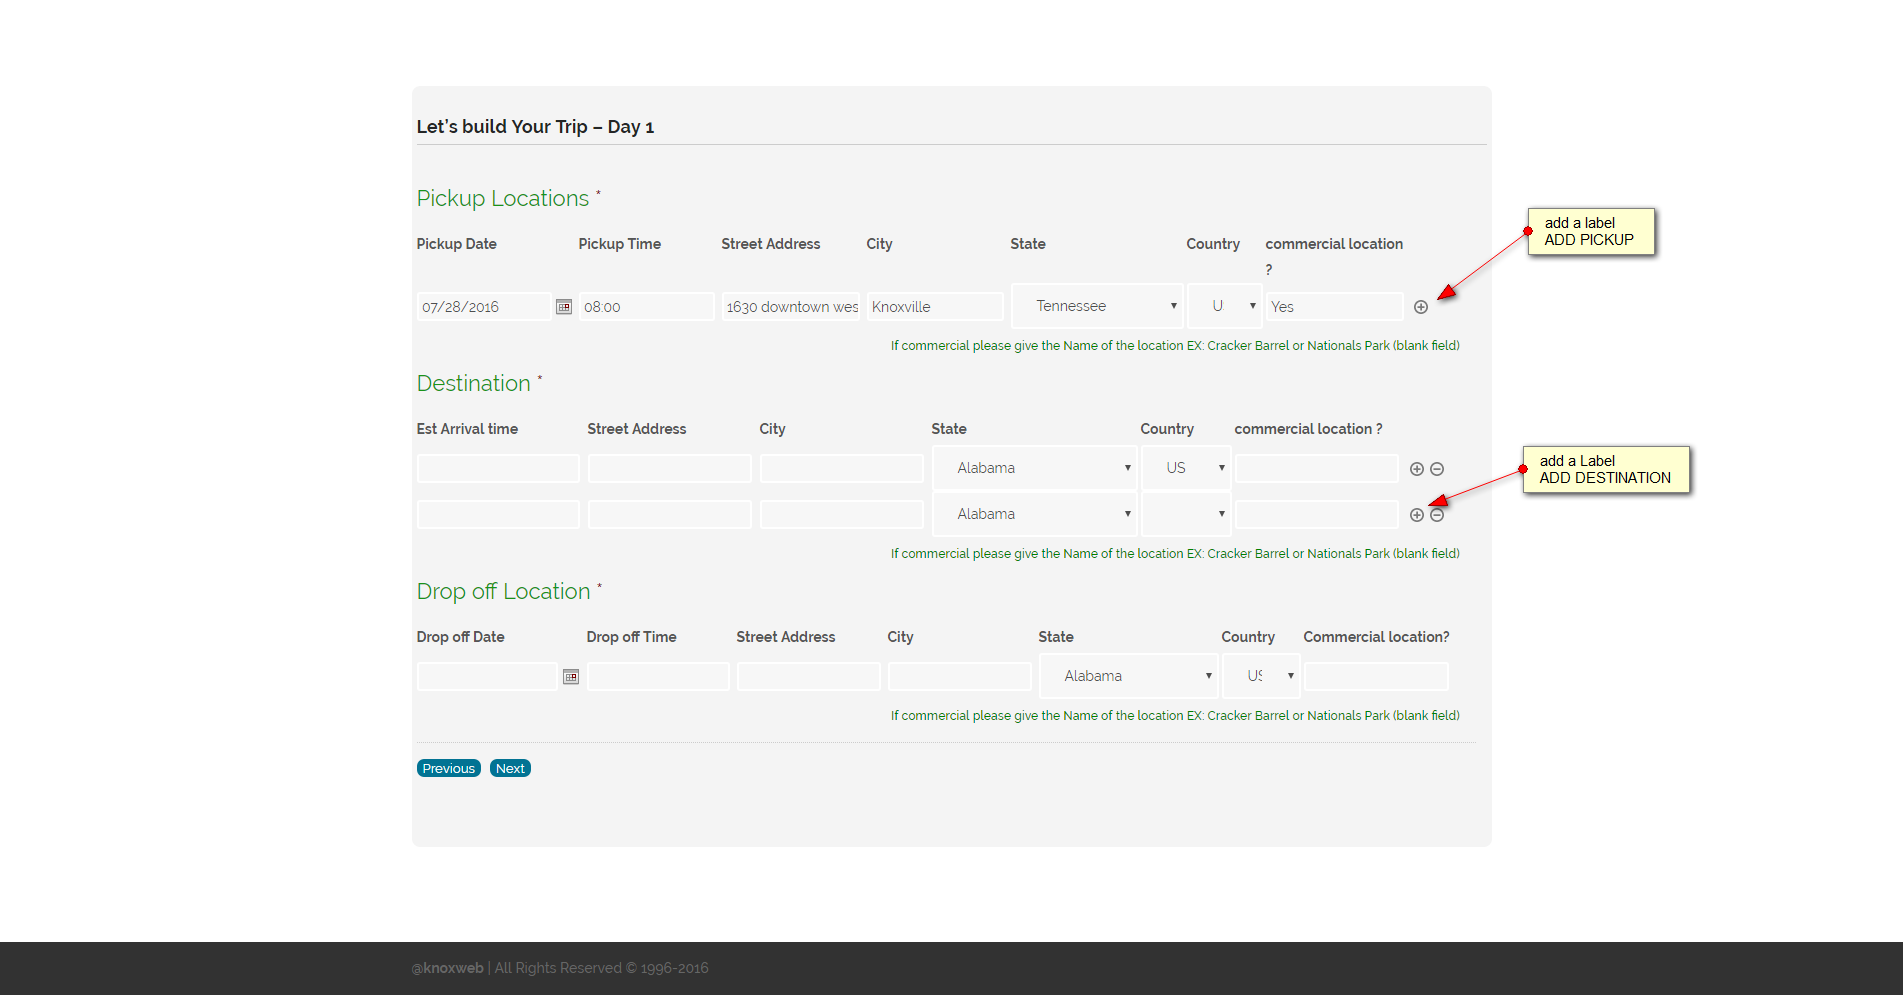Click the knoxweb footer copyright text

click(x=560, y=968)
